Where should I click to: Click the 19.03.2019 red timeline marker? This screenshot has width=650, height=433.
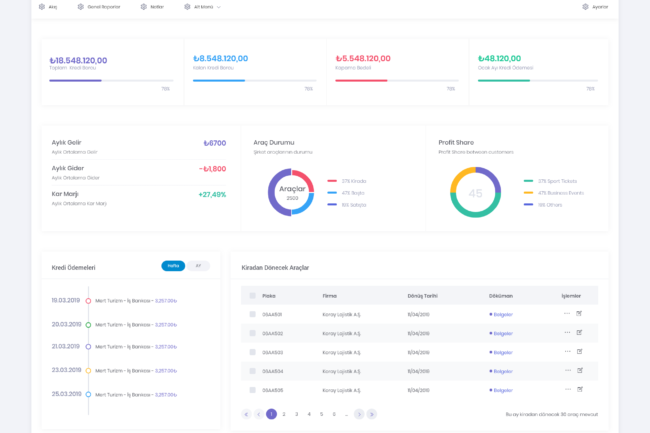[88, 300]
